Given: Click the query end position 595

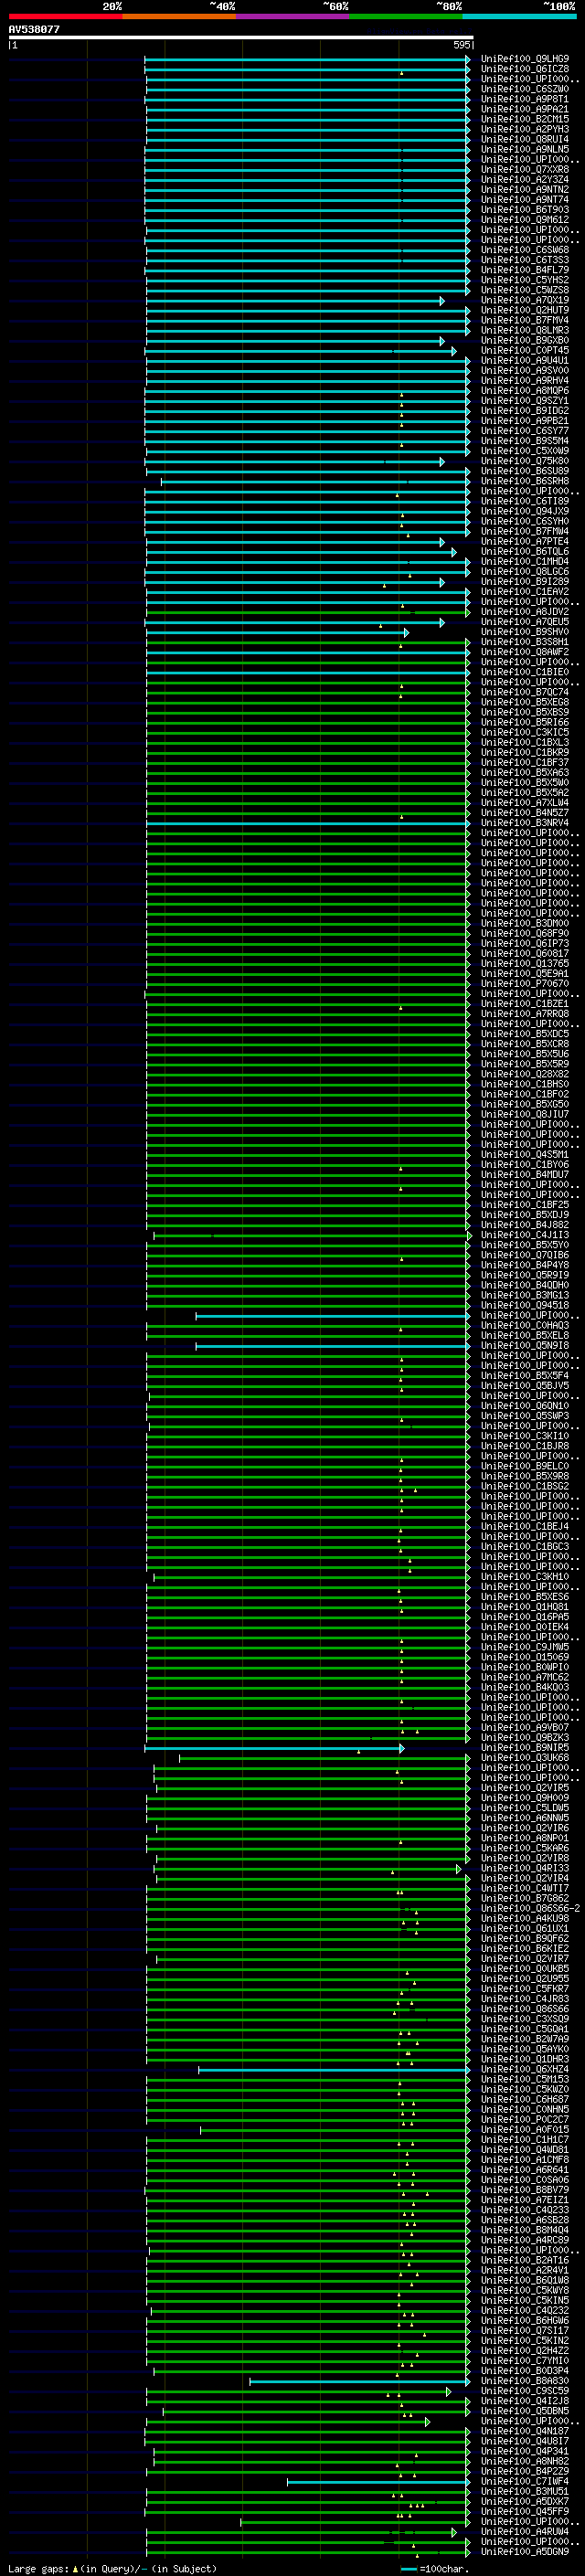Looking at the screenshot, I should click(x=461, y=45).
